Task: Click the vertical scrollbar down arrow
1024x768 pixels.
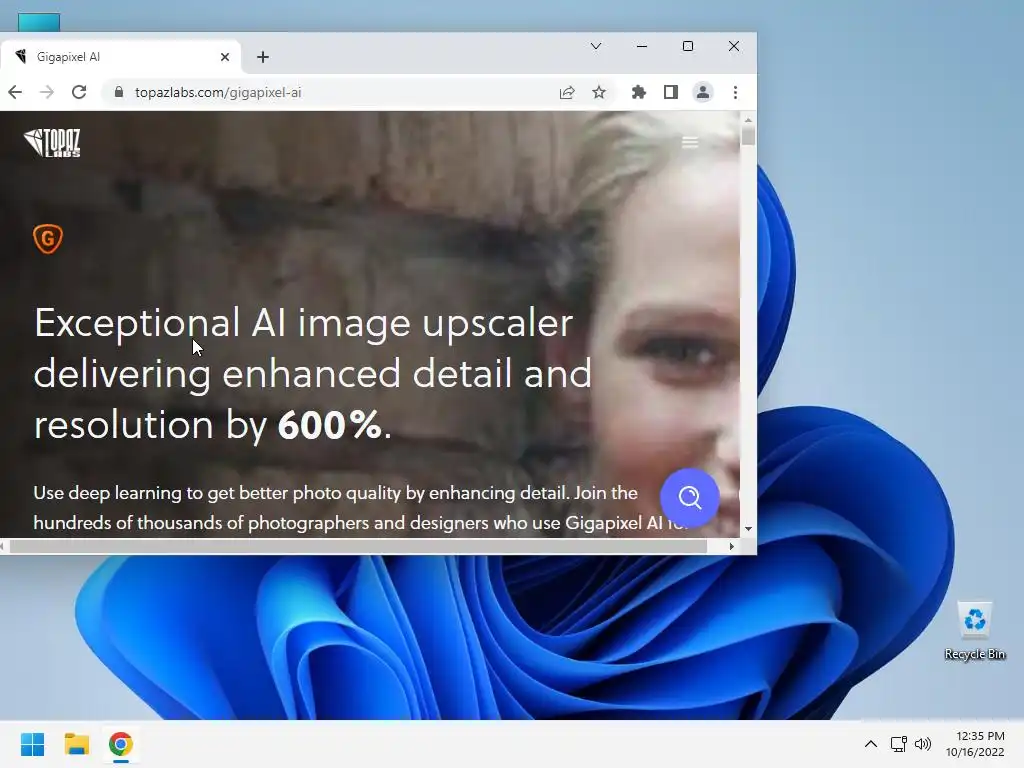Action: click(748, 528)
